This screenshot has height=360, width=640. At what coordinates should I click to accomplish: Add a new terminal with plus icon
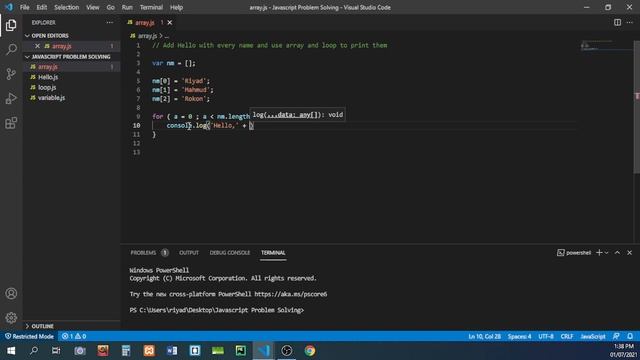(x=599, y=253)
